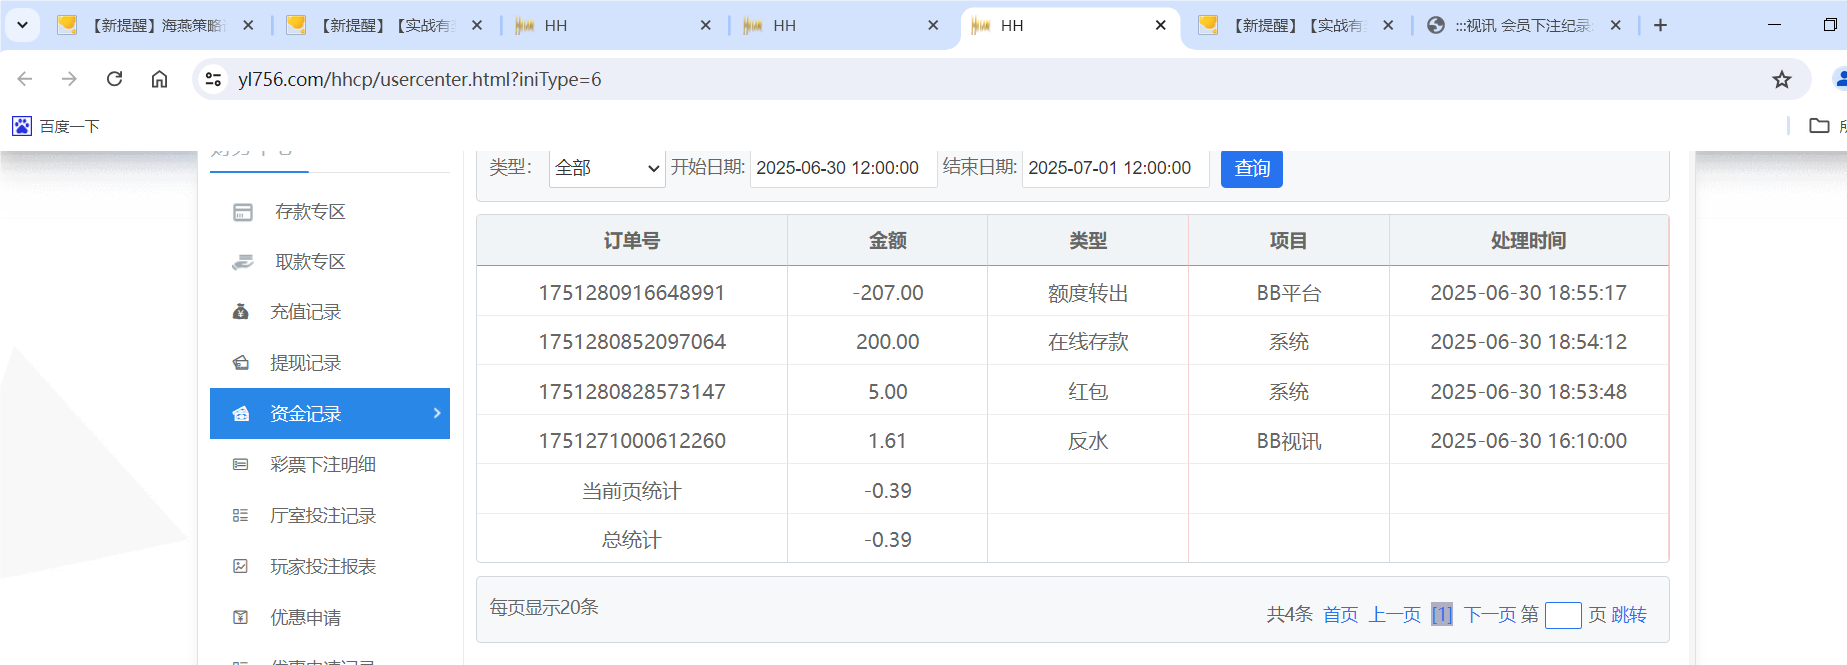This screenshot has width=1847, height=665.
Task: Click the 跳转 page jump link
Action: pyautogui.click(x=1628, y=615)
